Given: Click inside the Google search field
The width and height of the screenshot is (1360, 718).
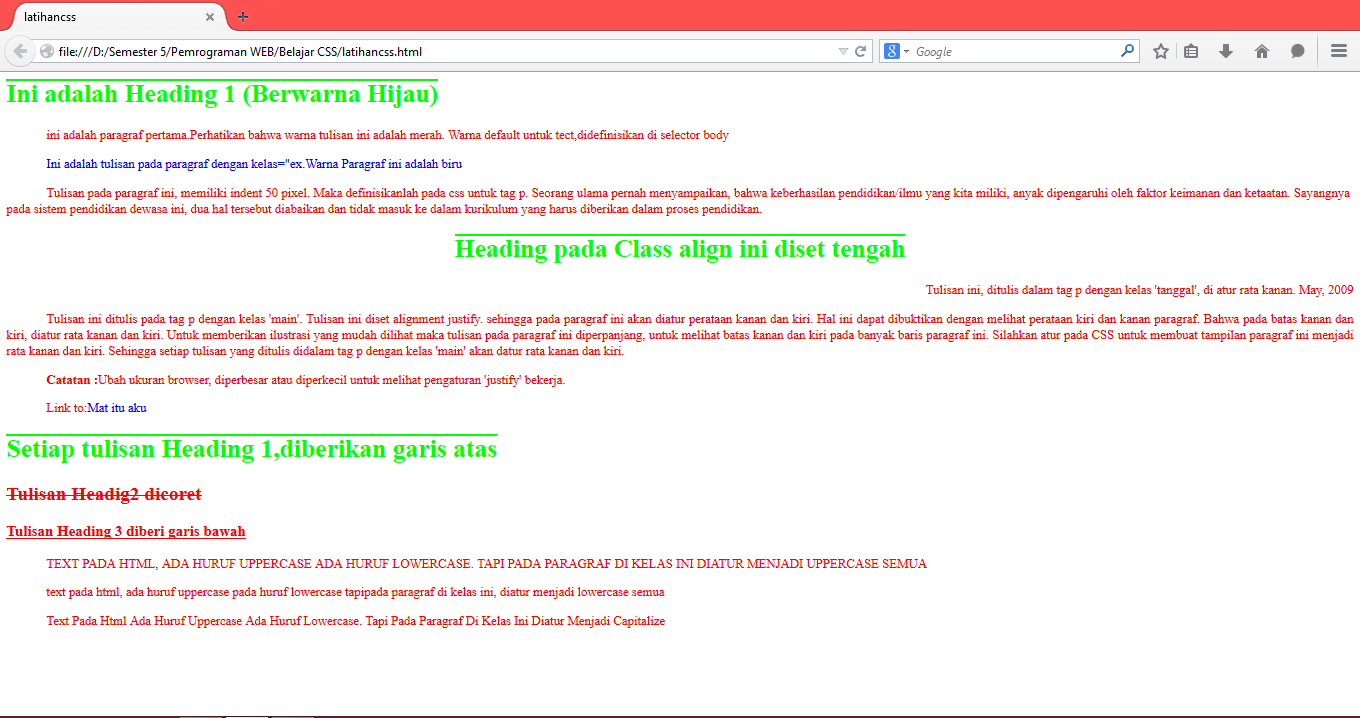Looking at the screenshot, I should coord(1000,50).
